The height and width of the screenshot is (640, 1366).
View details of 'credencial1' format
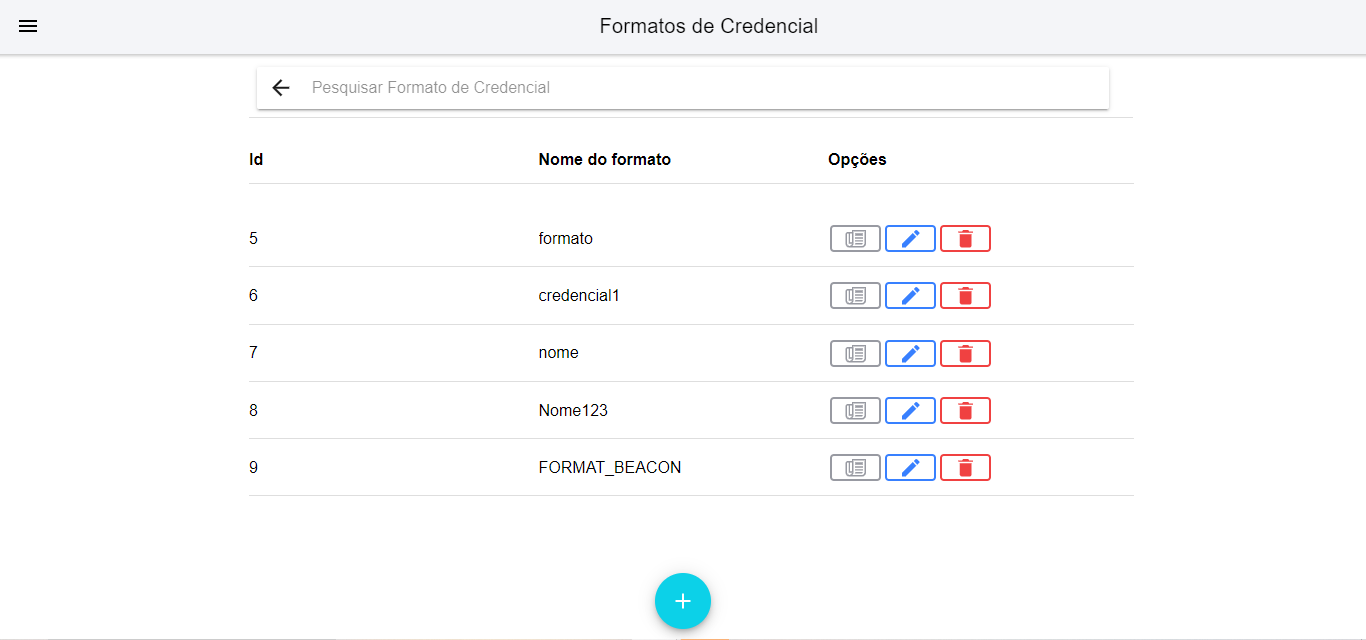tap(855, 296)
